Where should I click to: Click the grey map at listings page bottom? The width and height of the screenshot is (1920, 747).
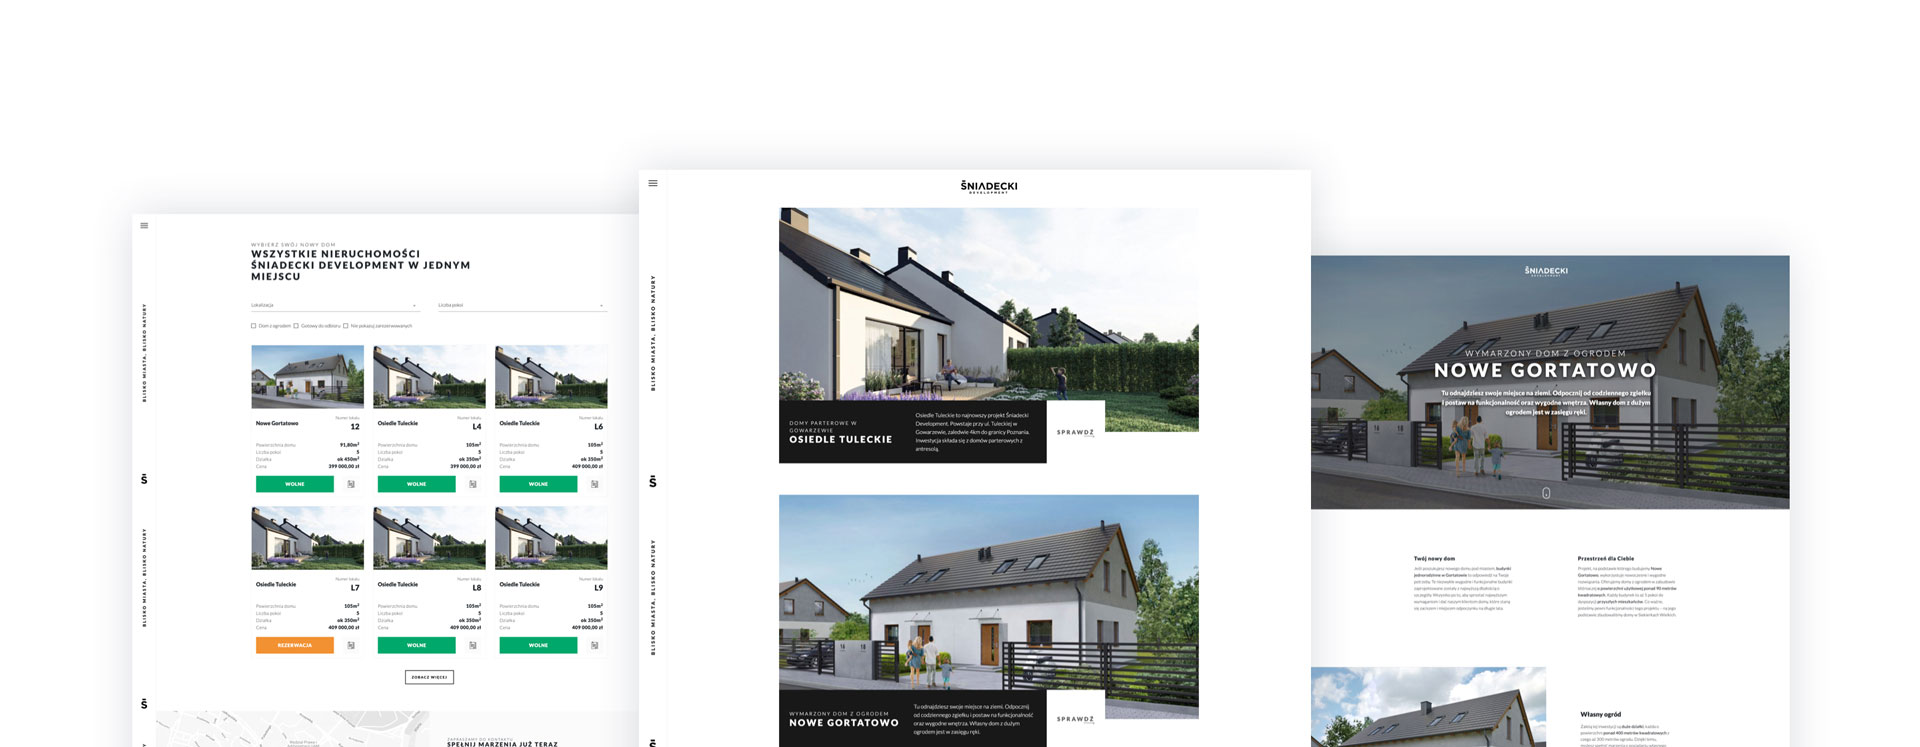coord(293,729)
